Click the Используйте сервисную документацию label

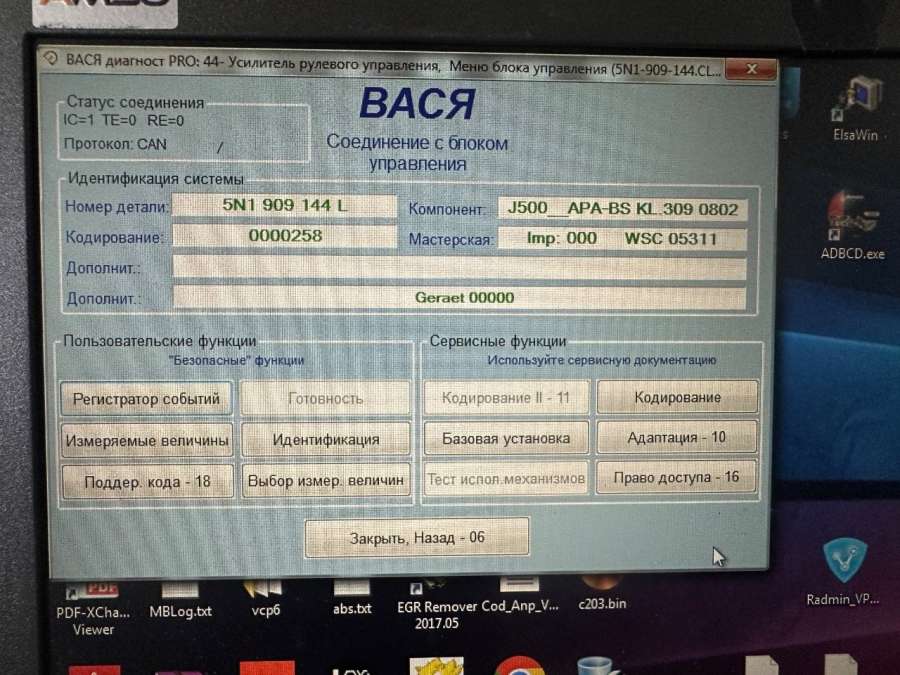[602, 360]
